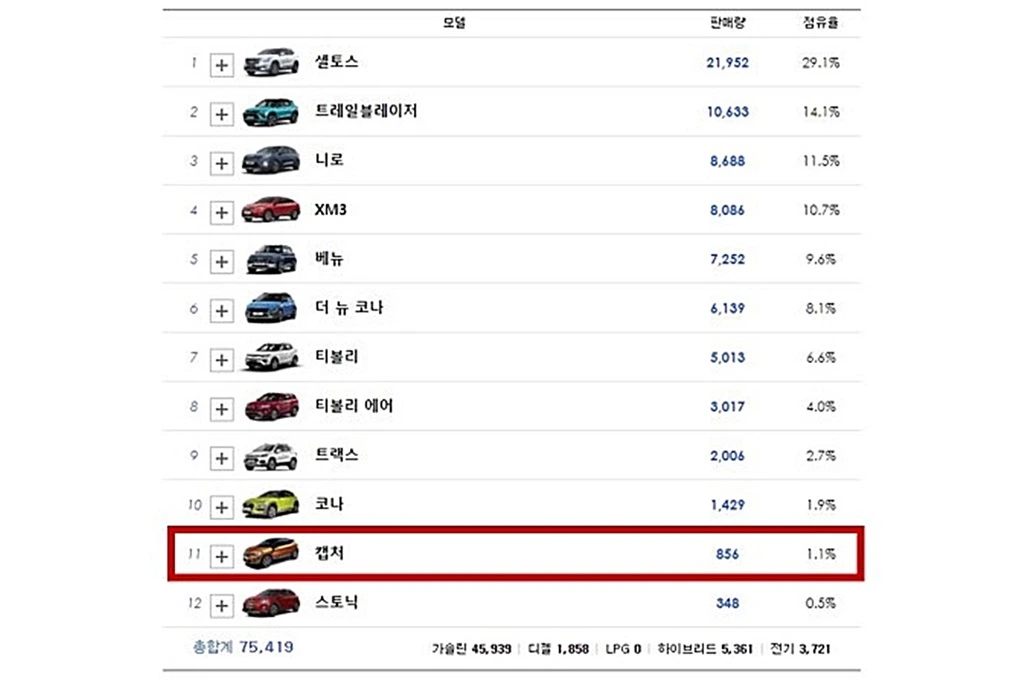
Task: Click the 총합계 75,419 total
Action: (243, 647)
